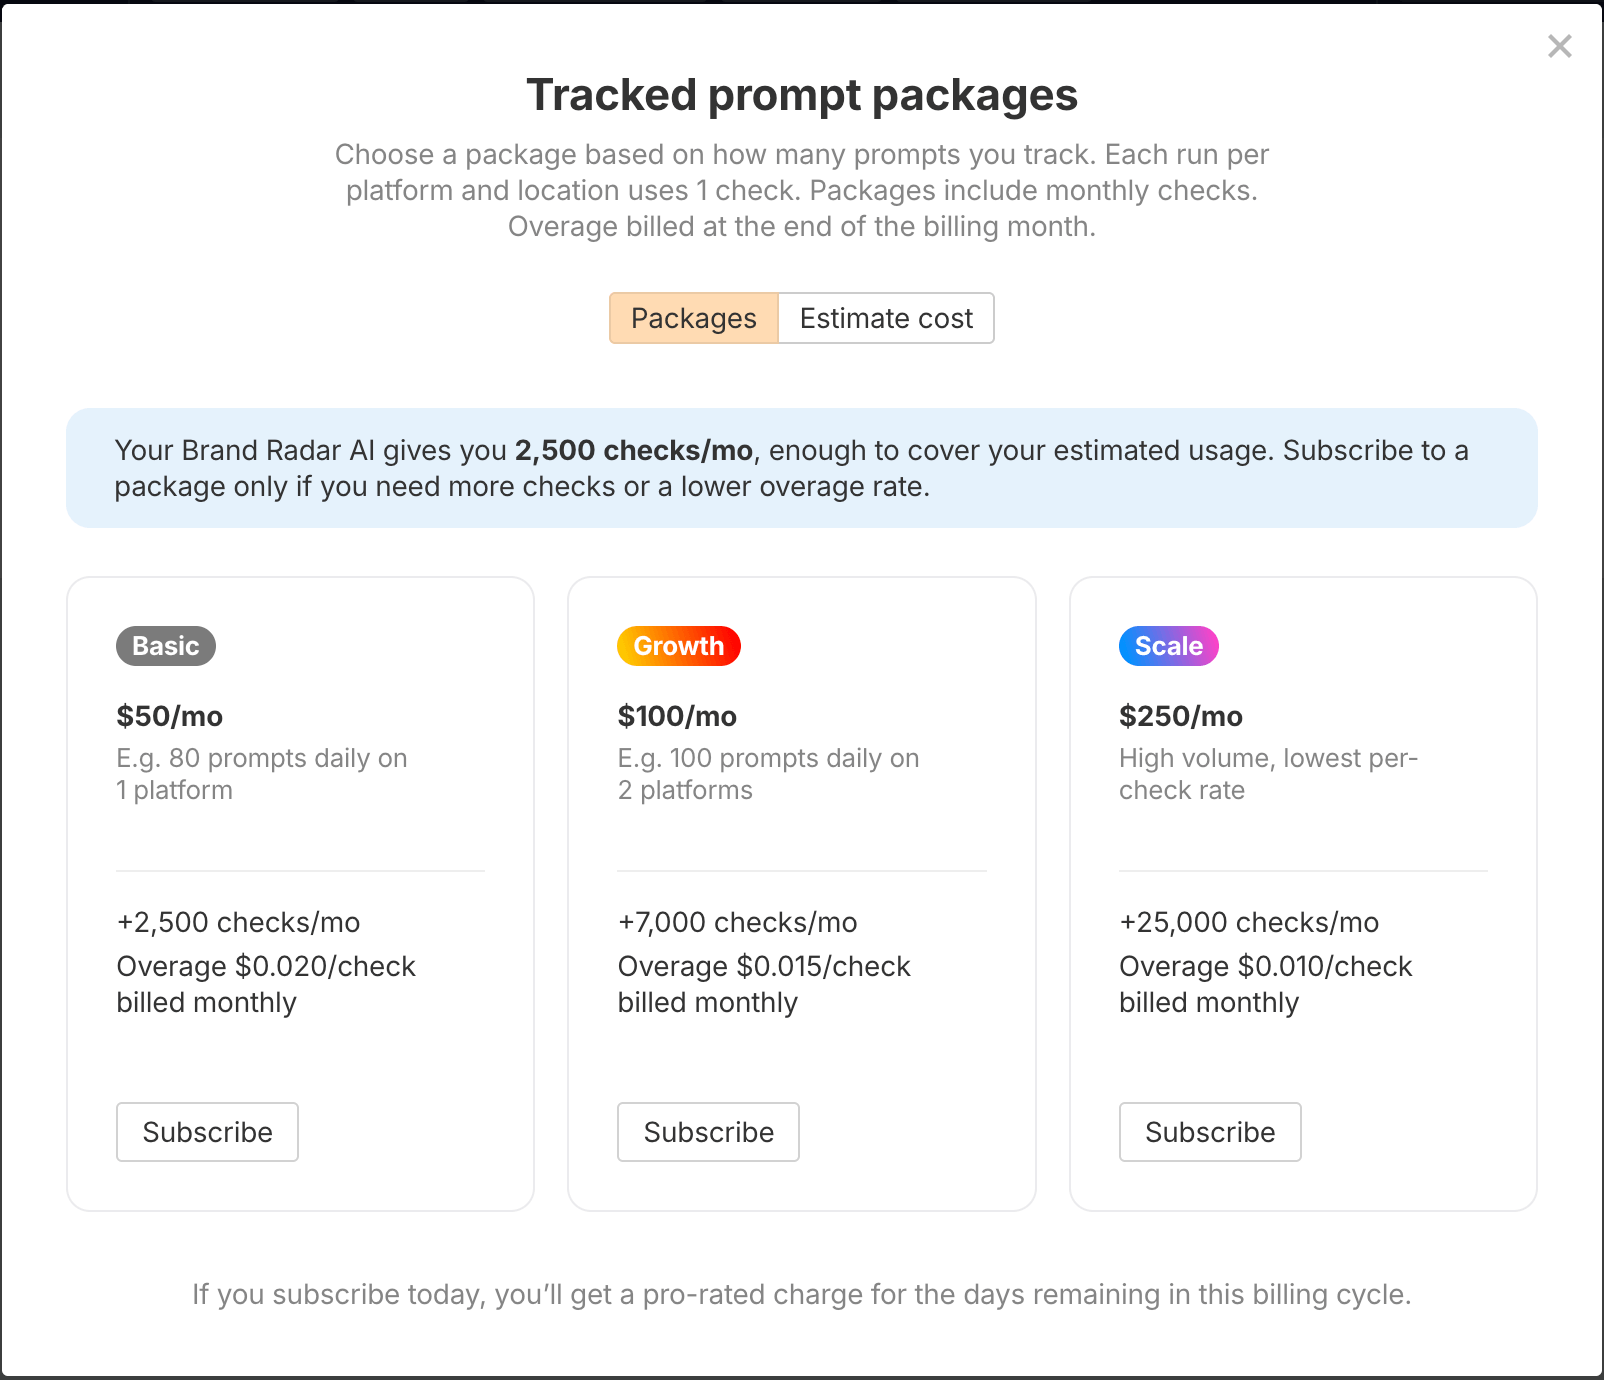Subscribe to the Growth $100/mo plan

tap(708, 1132)
